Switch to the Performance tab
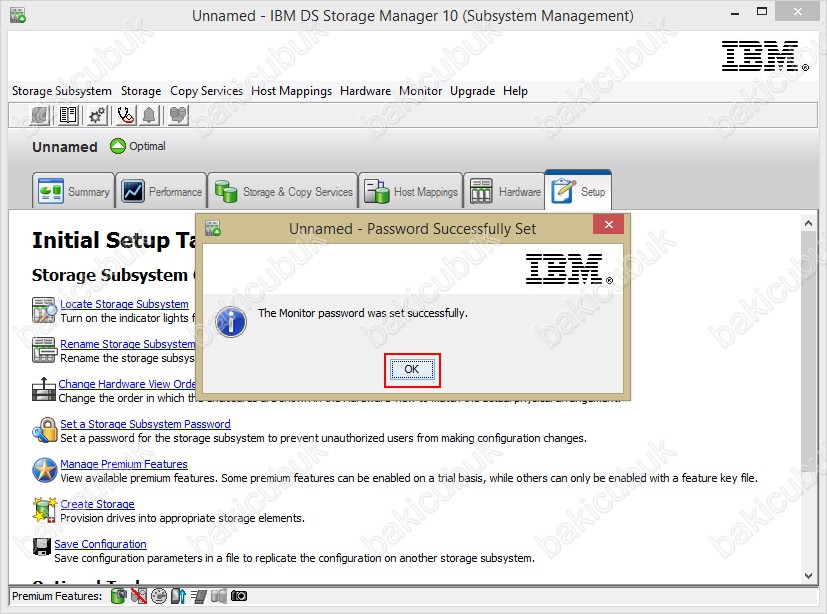Image resolution: width=827 pixels, height=614 pixels. [x=161, y=191]
